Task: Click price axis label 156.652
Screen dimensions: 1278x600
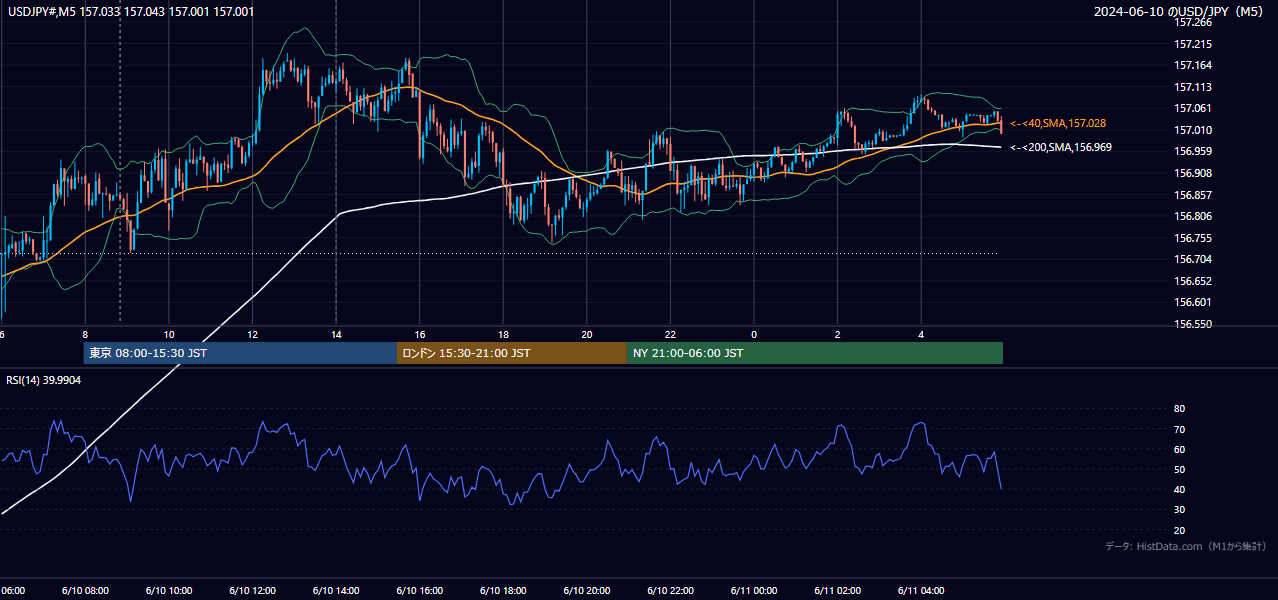Action: [x=1193, y=281]
